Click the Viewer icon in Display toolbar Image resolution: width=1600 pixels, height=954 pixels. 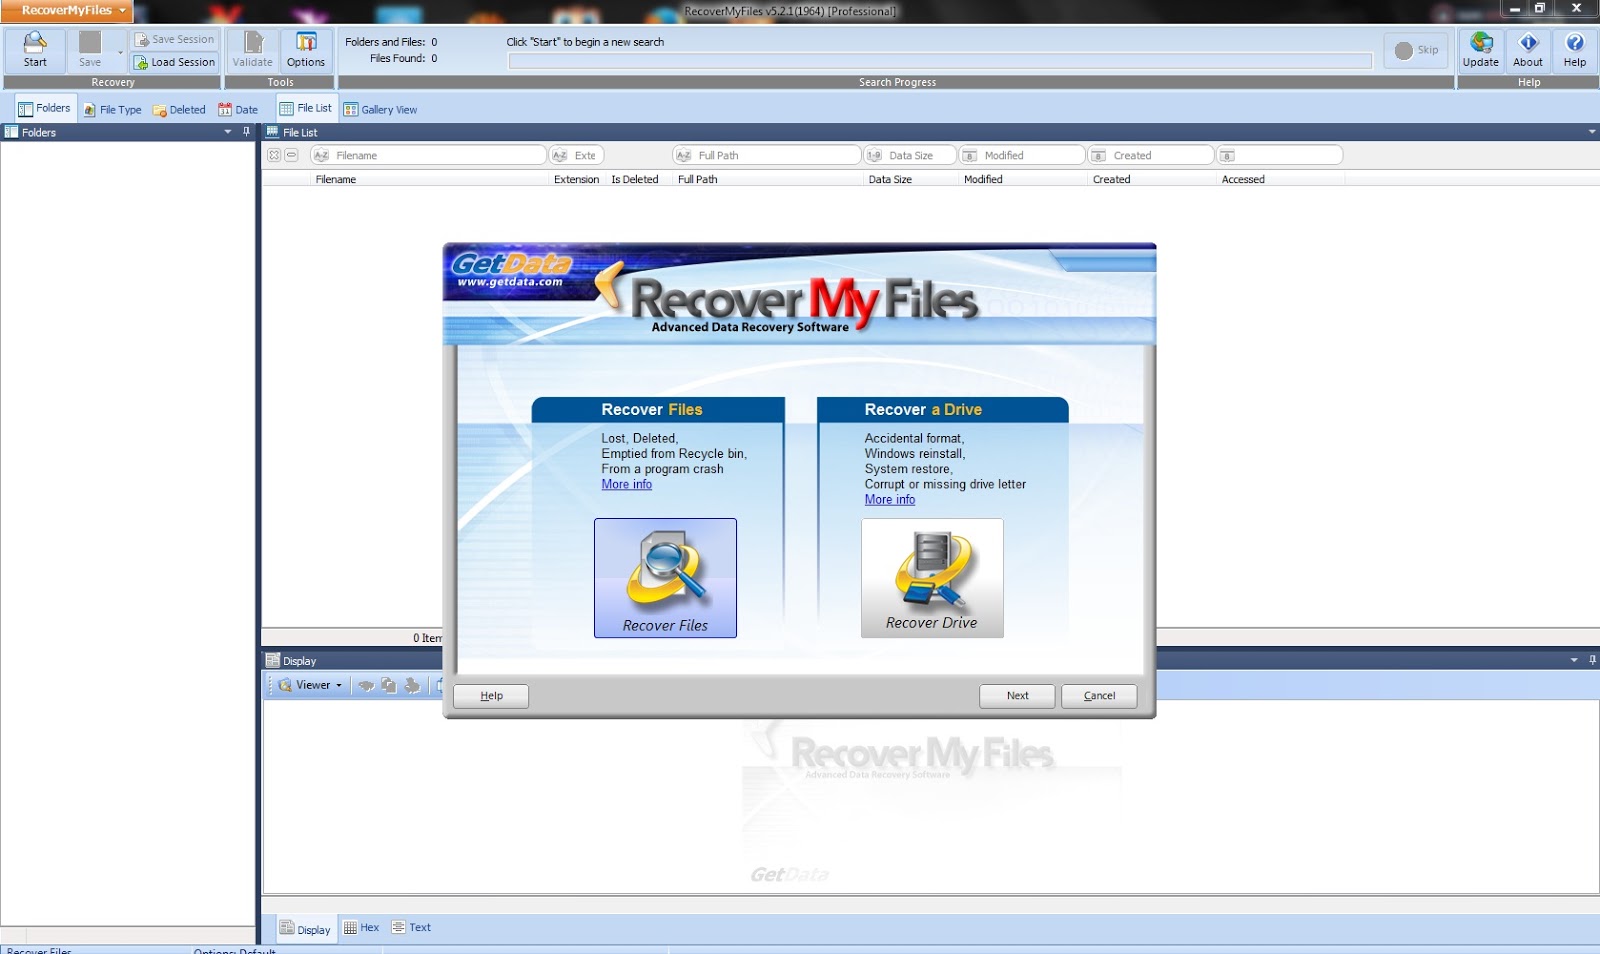[285, 685]
